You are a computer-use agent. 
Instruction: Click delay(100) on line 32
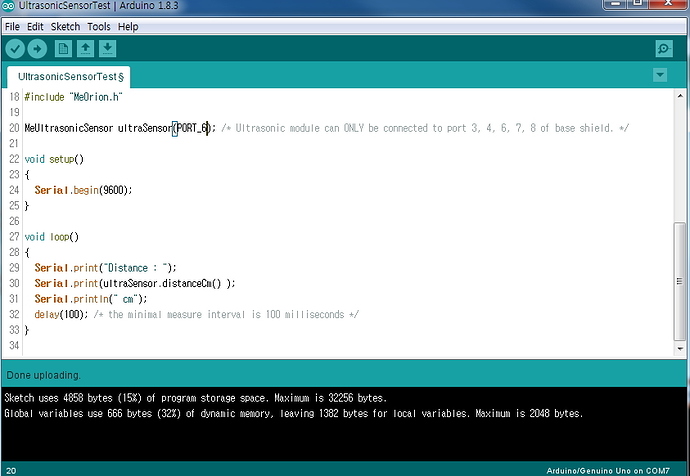61,315
